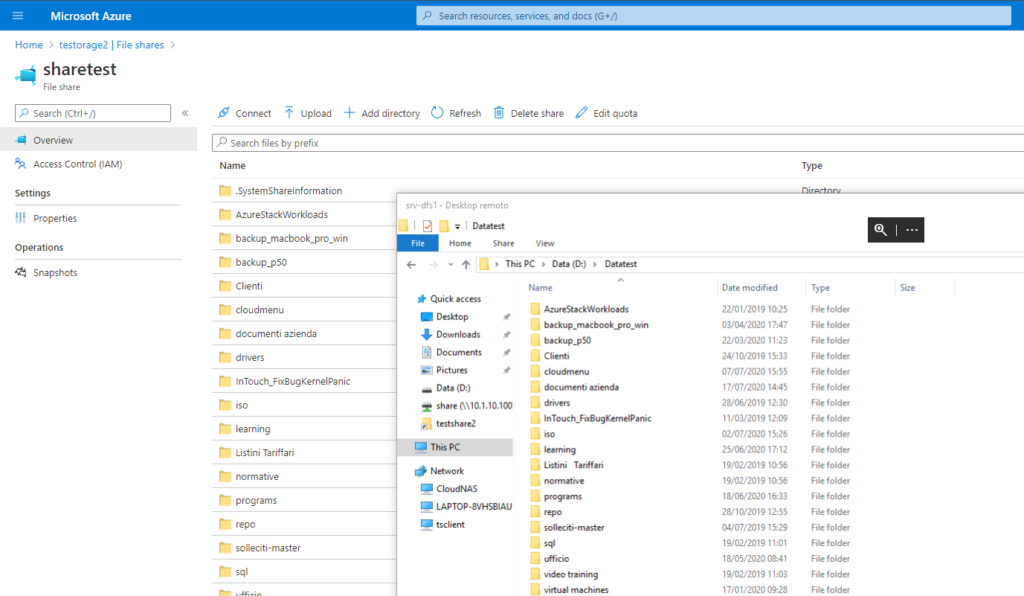Screen dimensions: 1024x596
Task: Click the sharetest file share icon
Action: point(26,75)
